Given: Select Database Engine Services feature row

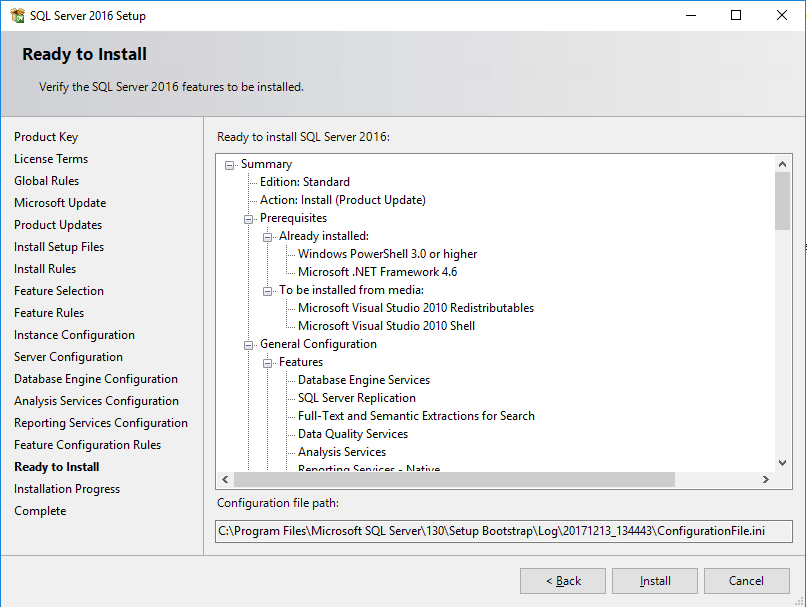Looking at the screenshot, I should point(364,380).
